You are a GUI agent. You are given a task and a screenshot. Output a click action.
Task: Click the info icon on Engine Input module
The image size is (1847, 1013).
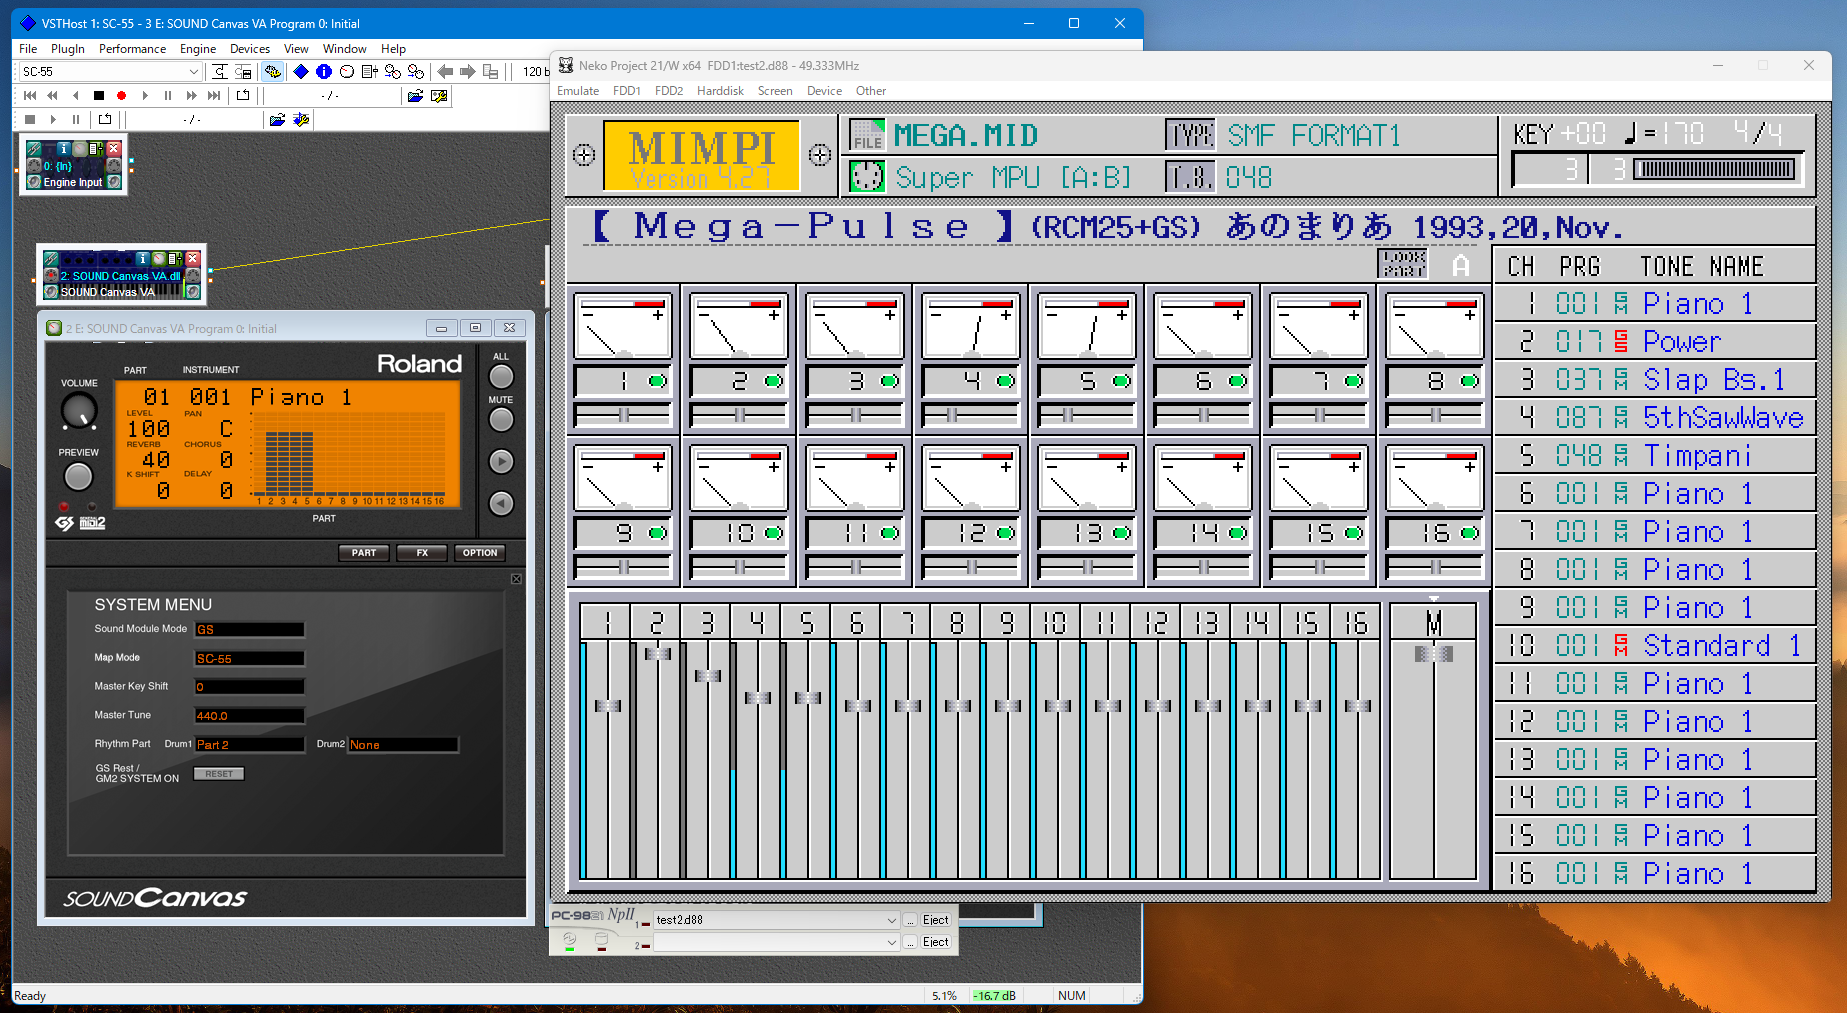[x=63, y=148]
